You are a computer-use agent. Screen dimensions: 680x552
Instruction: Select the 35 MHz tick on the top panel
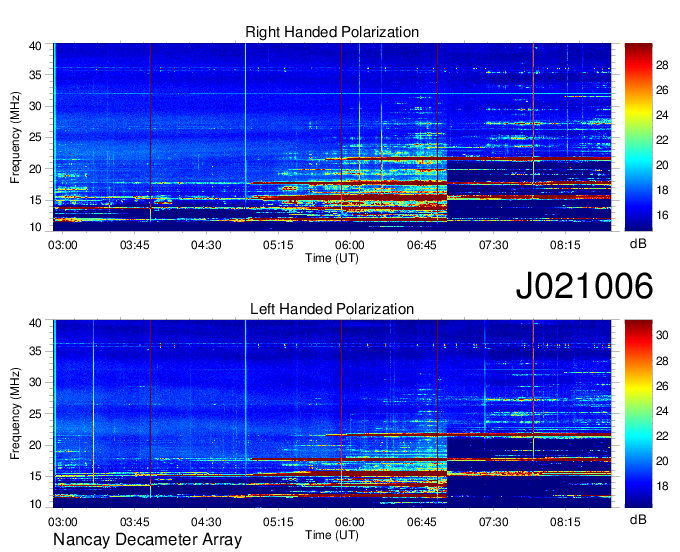click(x=35, y=75)
